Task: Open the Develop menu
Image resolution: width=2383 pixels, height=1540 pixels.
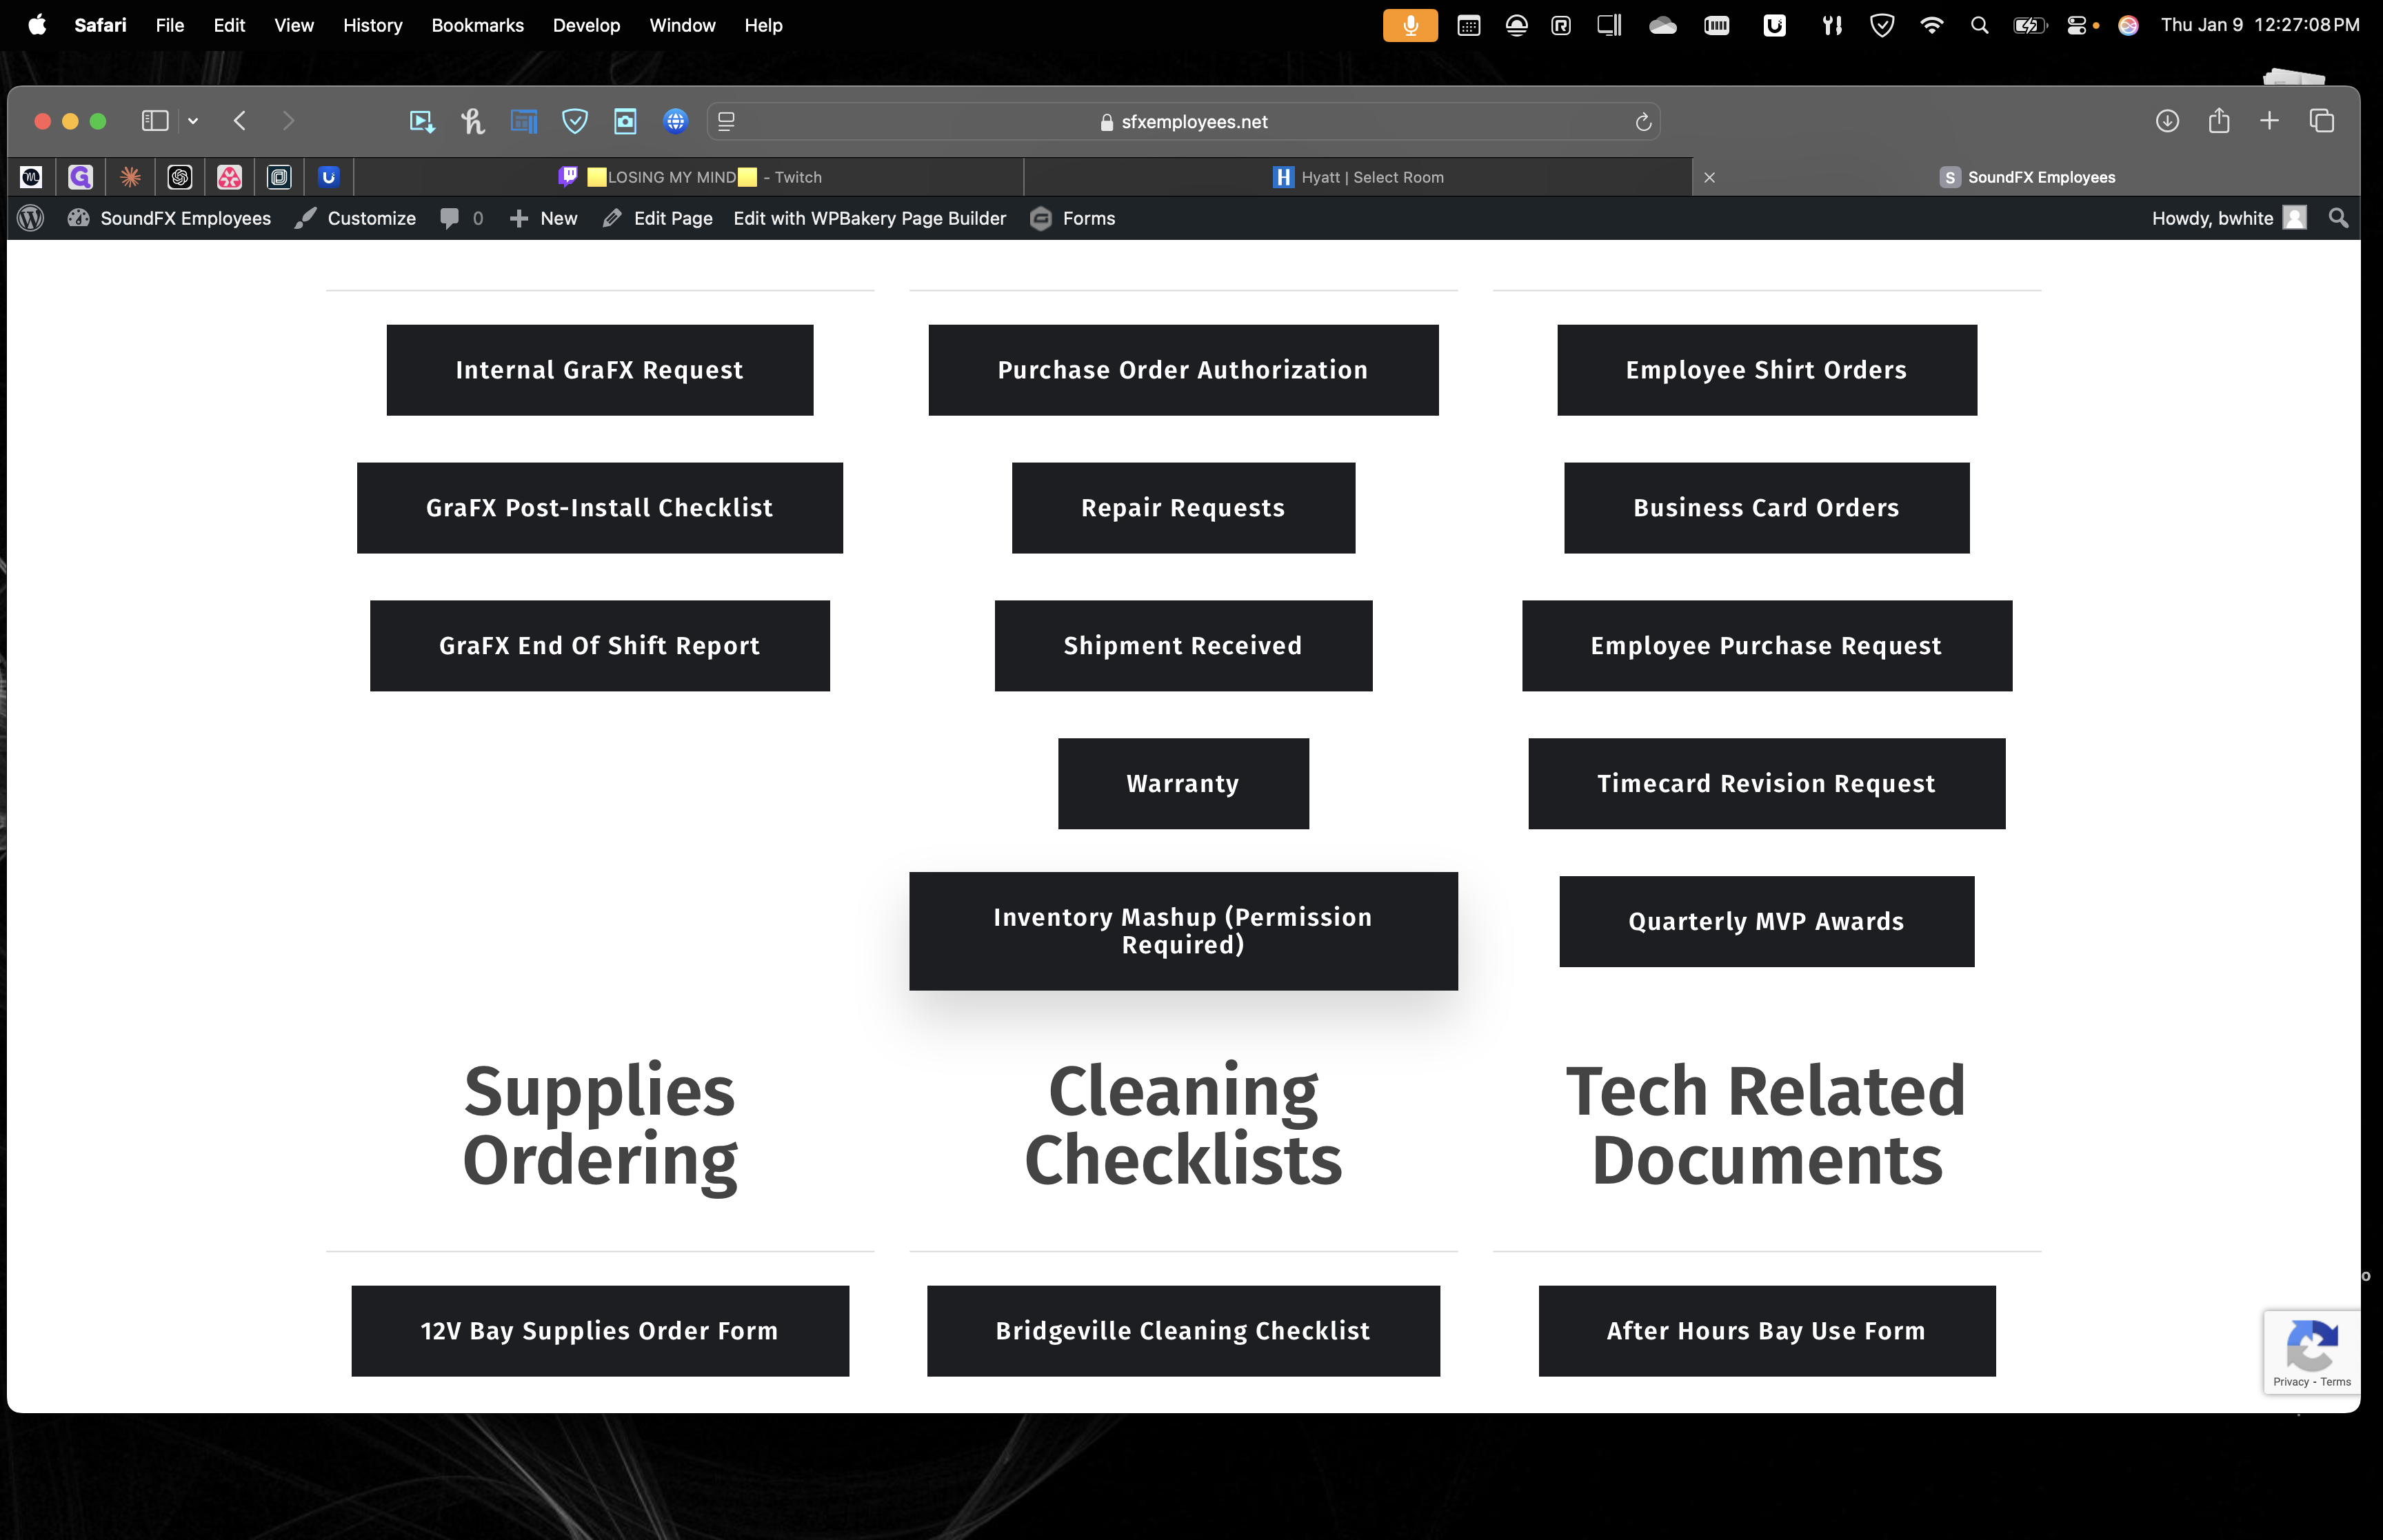Action: 586,25
